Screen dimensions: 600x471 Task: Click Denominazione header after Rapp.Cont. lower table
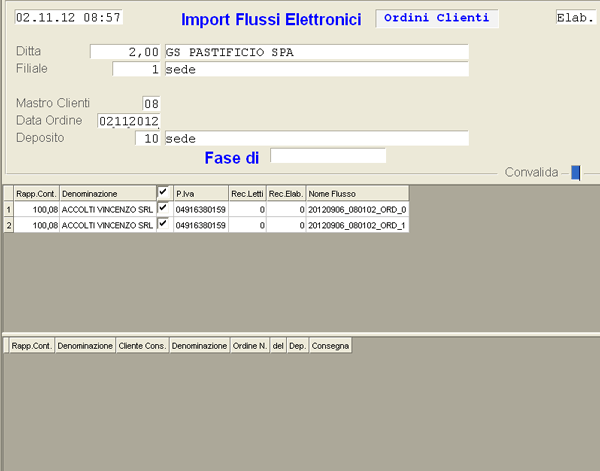coord(85,346)
